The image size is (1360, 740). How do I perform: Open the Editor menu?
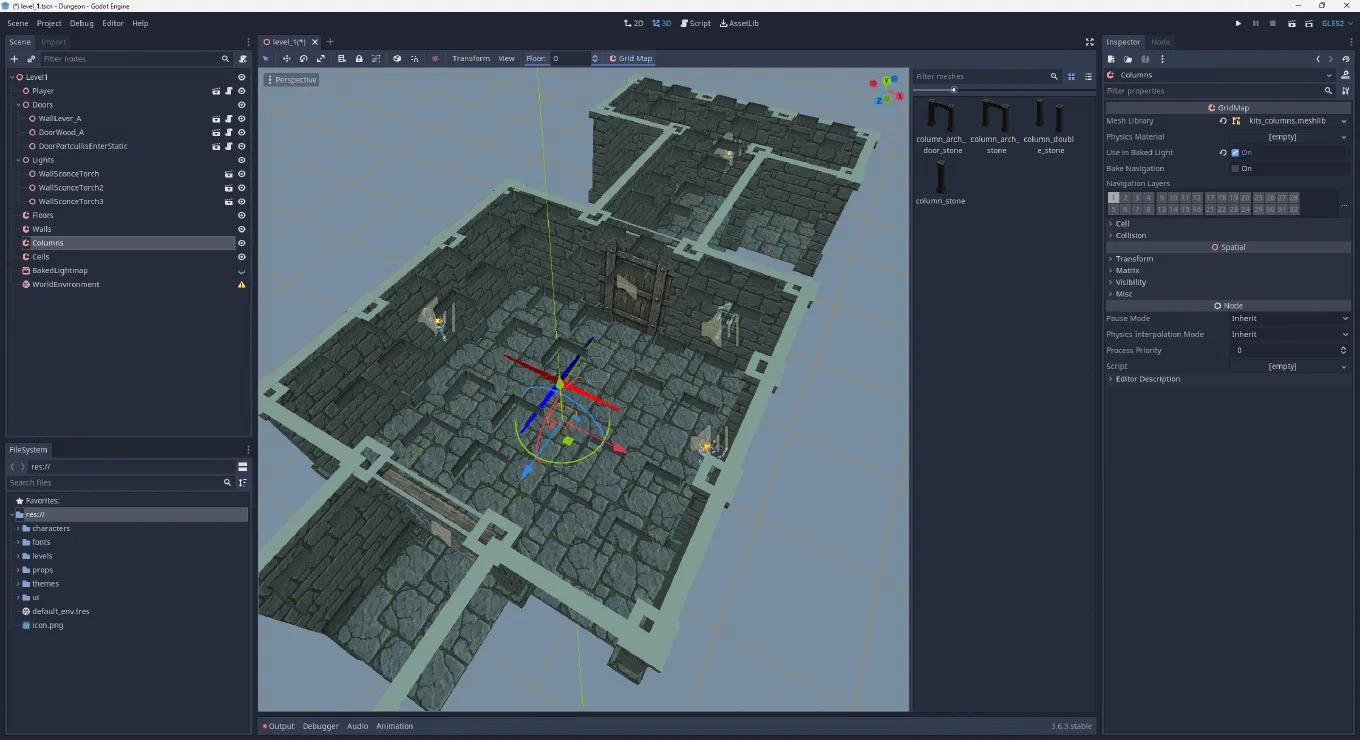pos(113,23)
